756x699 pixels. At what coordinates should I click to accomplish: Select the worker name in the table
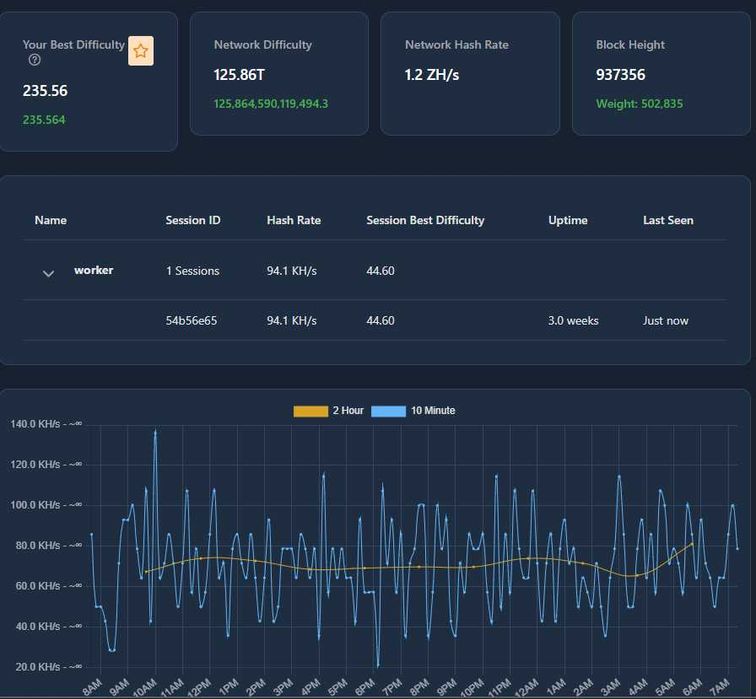pyautogui.click(x=94, y=270)
